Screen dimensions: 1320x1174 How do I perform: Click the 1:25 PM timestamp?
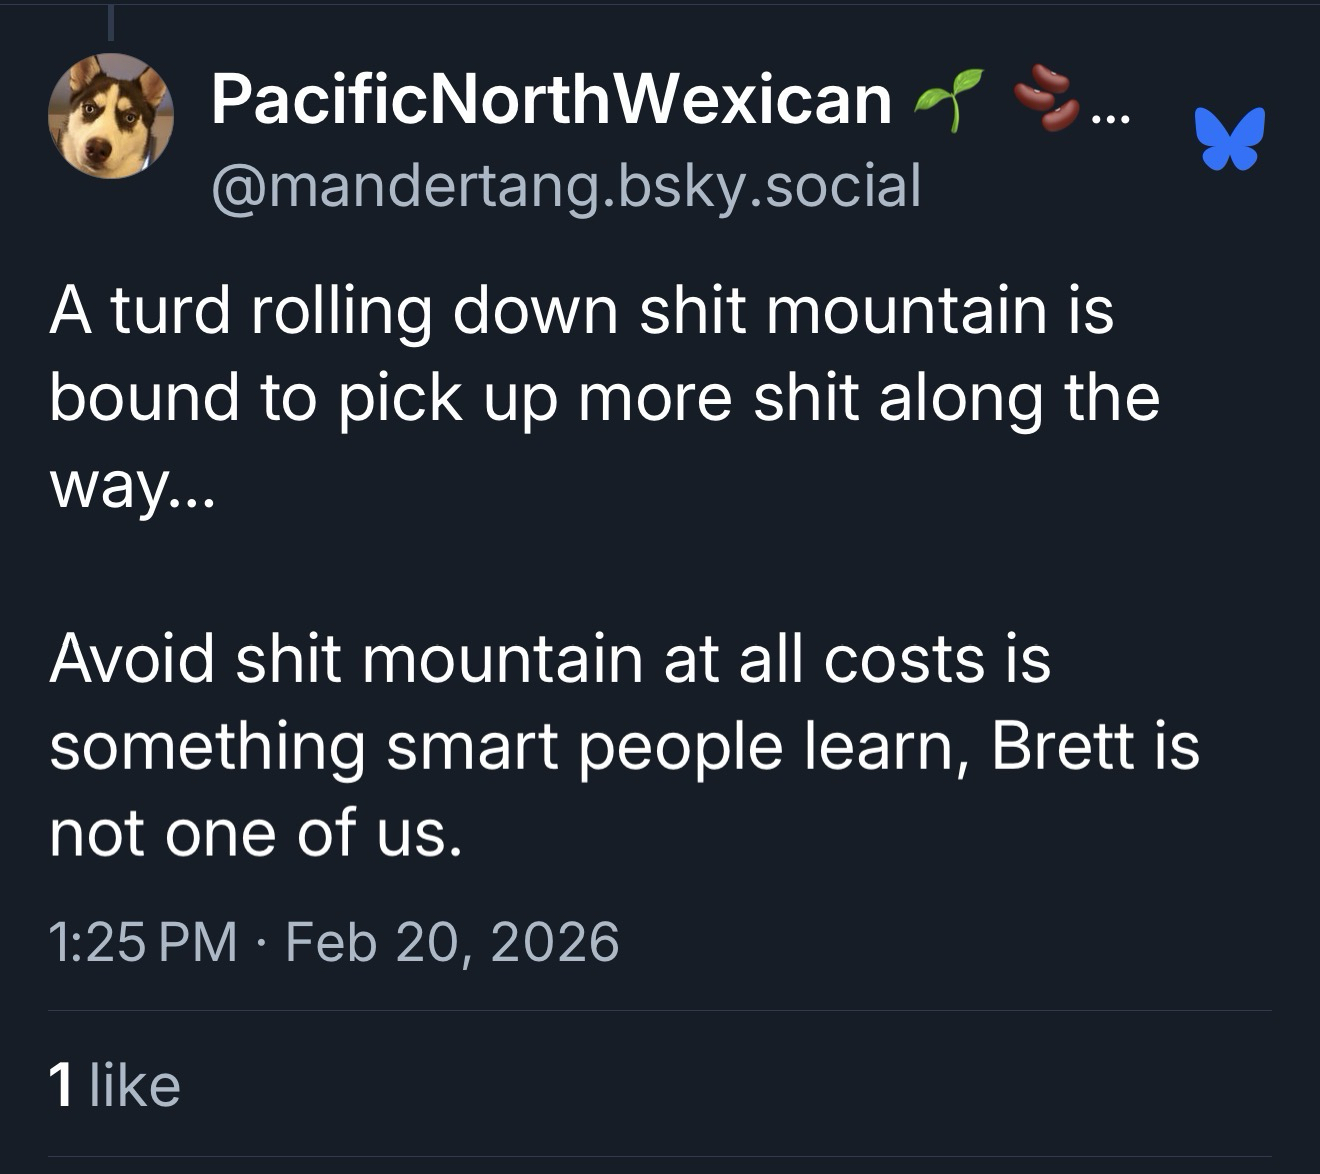143,942
